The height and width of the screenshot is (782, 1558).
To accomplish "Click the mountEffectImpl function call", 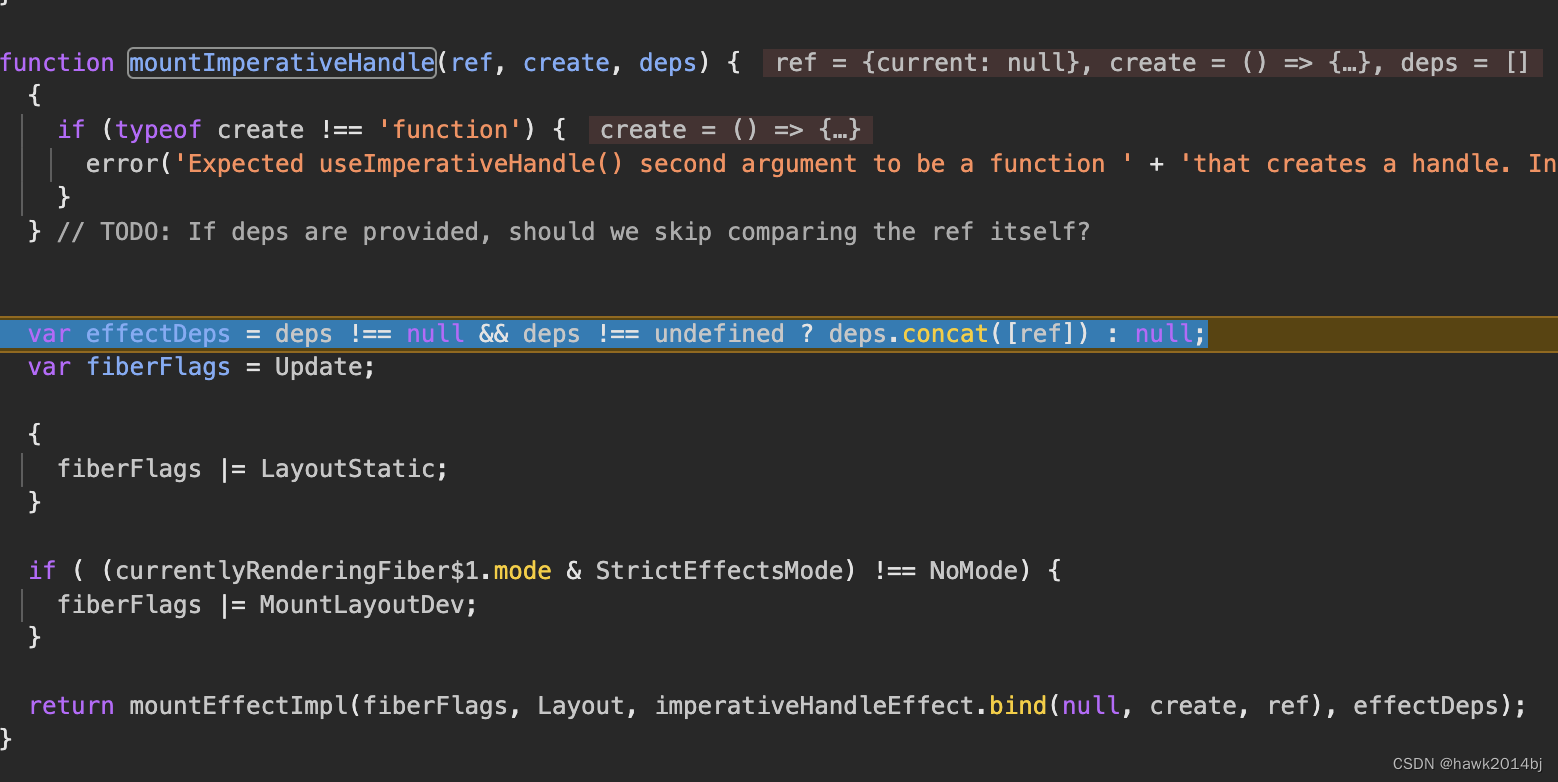I will point(238,706).
